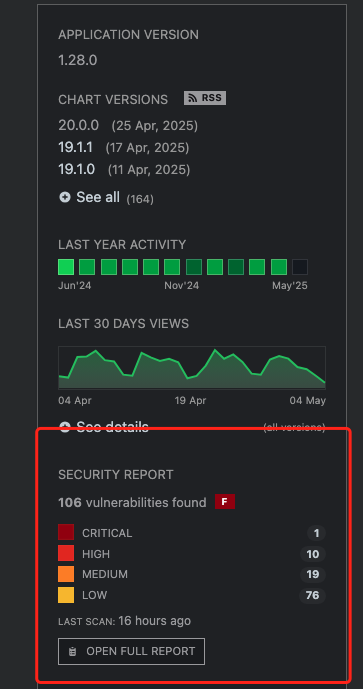Expand See details for views

click(112, 427)
